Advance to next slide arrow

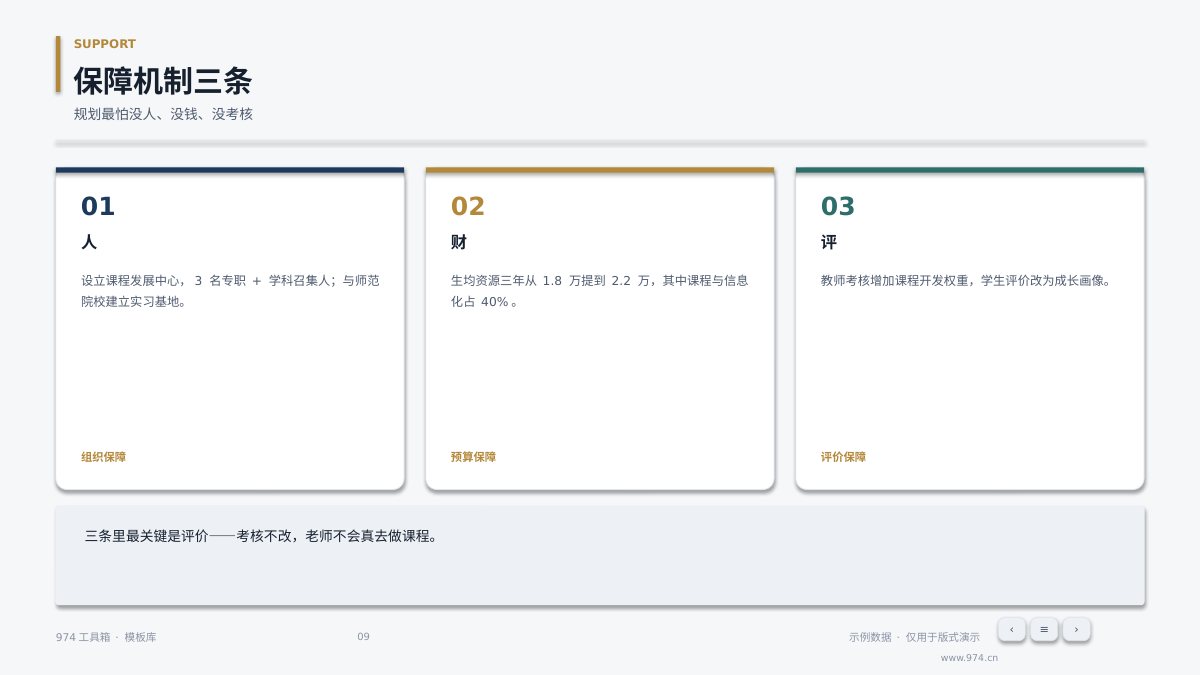point(1076,629)
